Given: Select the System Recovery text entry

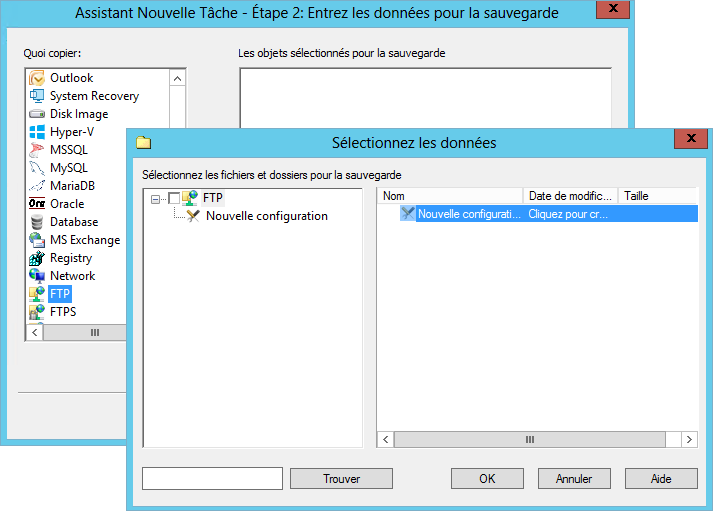Looking at the screenshot, I should pos(94,96).
